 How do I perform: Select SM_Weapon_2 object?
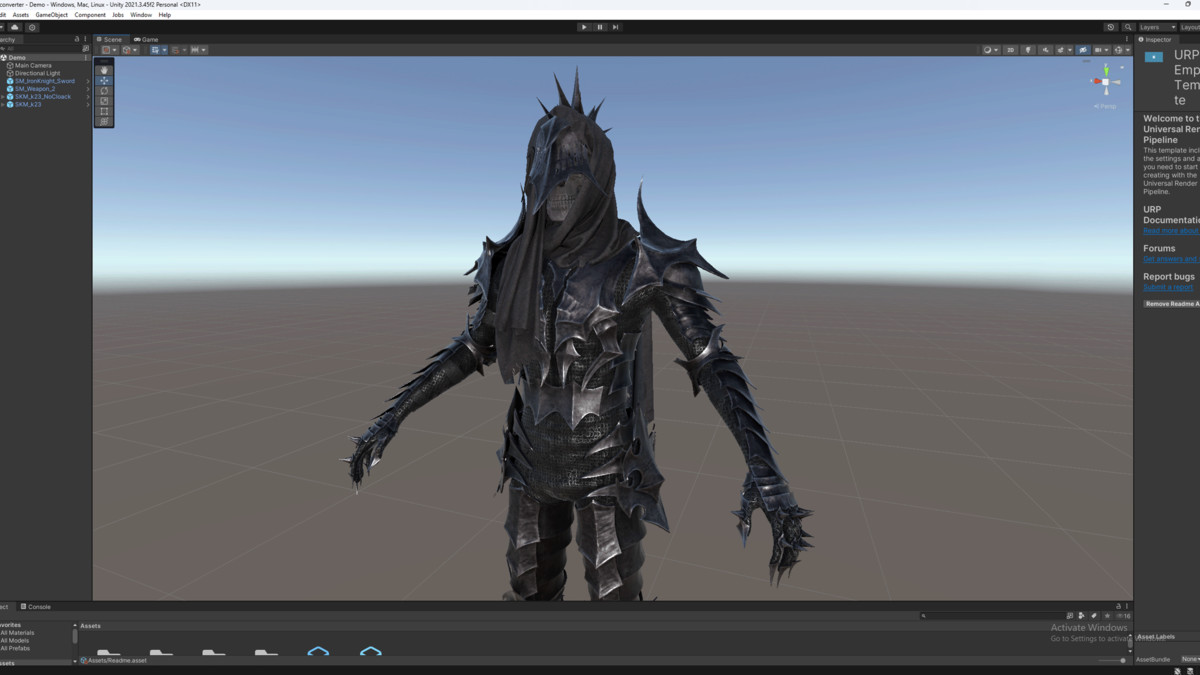tap(35, 89)
